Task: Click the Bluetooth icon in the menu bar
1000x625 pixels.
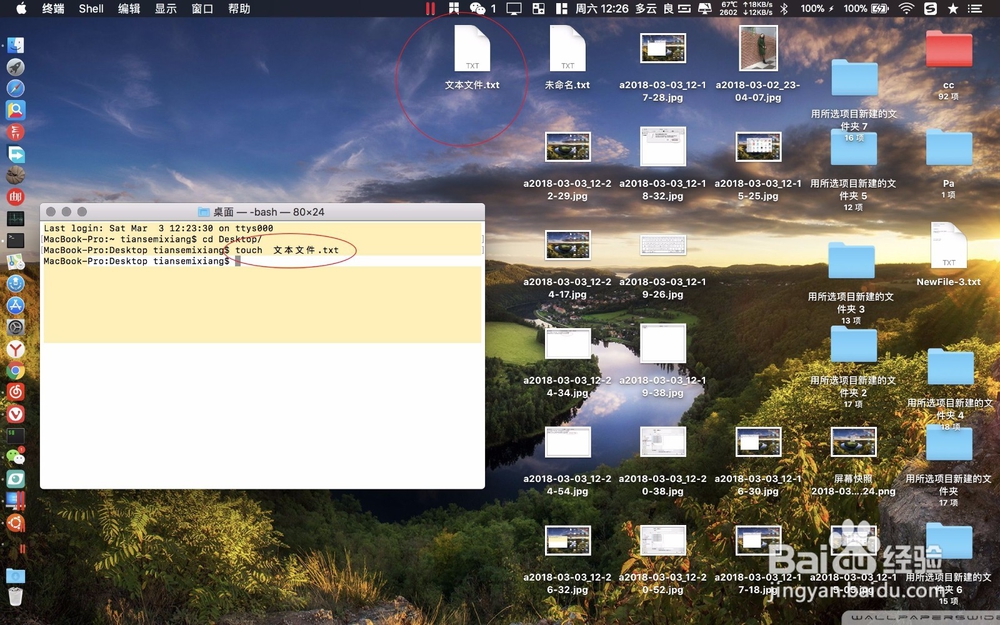Action: click(x=785, y=9)
